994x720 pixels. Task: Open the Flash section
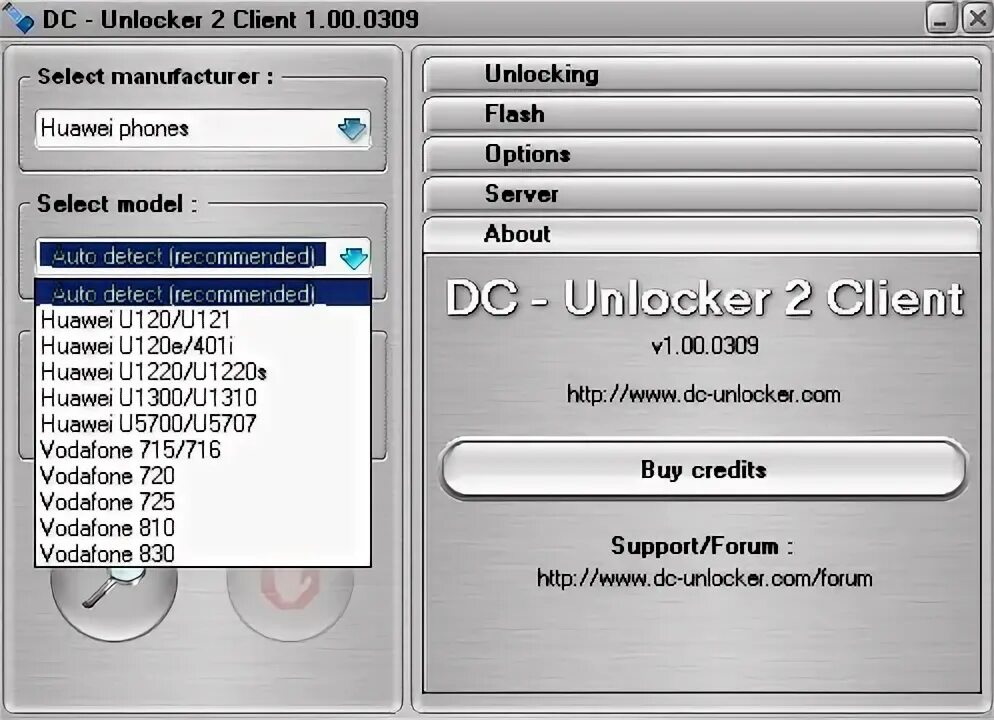(702, 115)
